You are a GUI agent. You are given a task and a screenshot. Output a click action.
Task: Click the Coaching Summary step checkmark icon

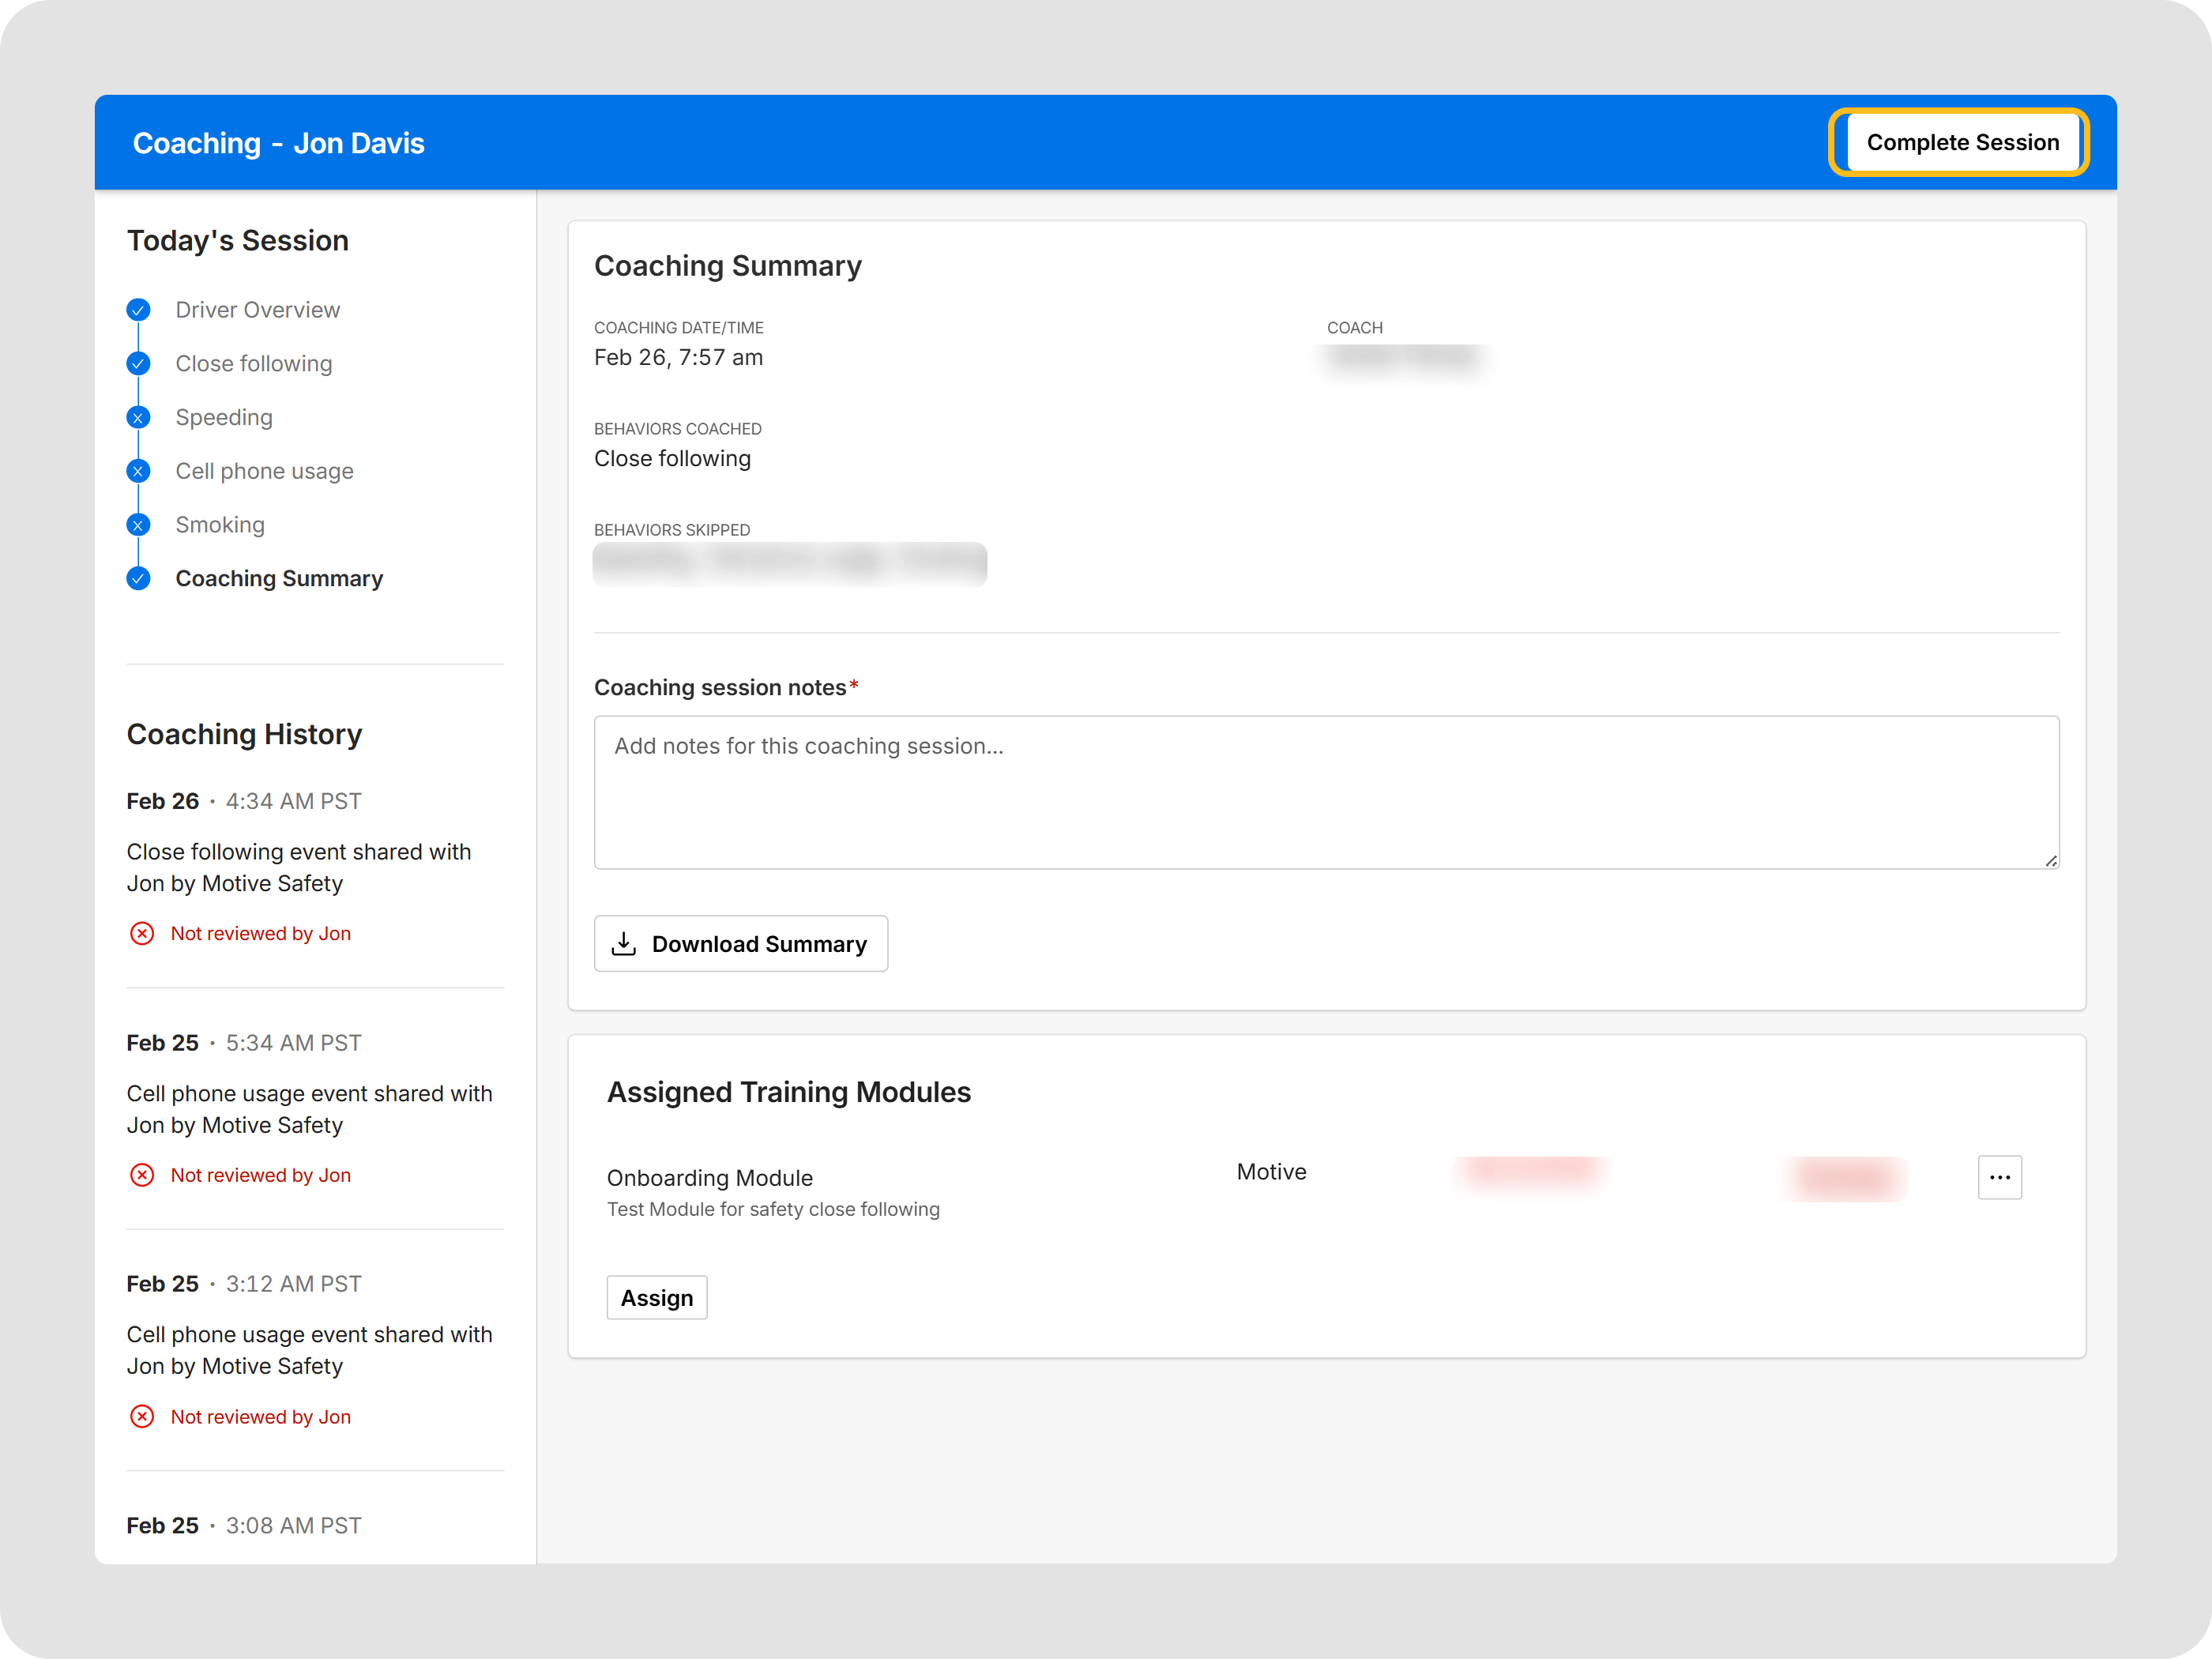coord(138,579)
